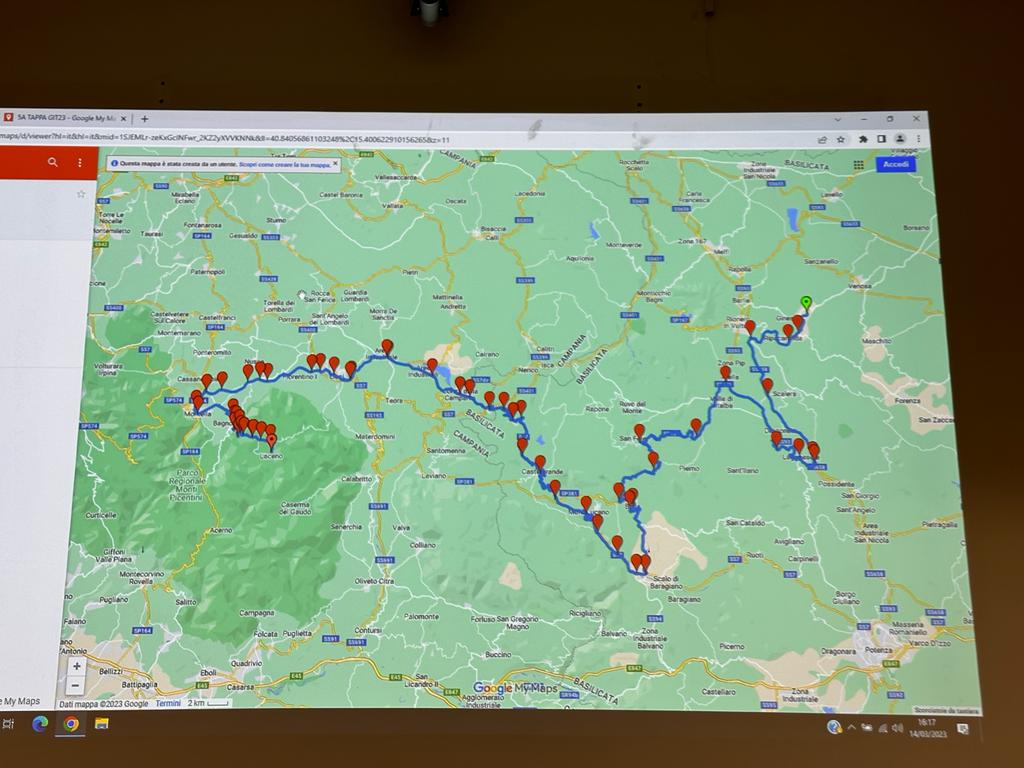This screenshot has height=768, width=1024.
Task: Open File Explorer from the taskbar
Action: [102, 723]
